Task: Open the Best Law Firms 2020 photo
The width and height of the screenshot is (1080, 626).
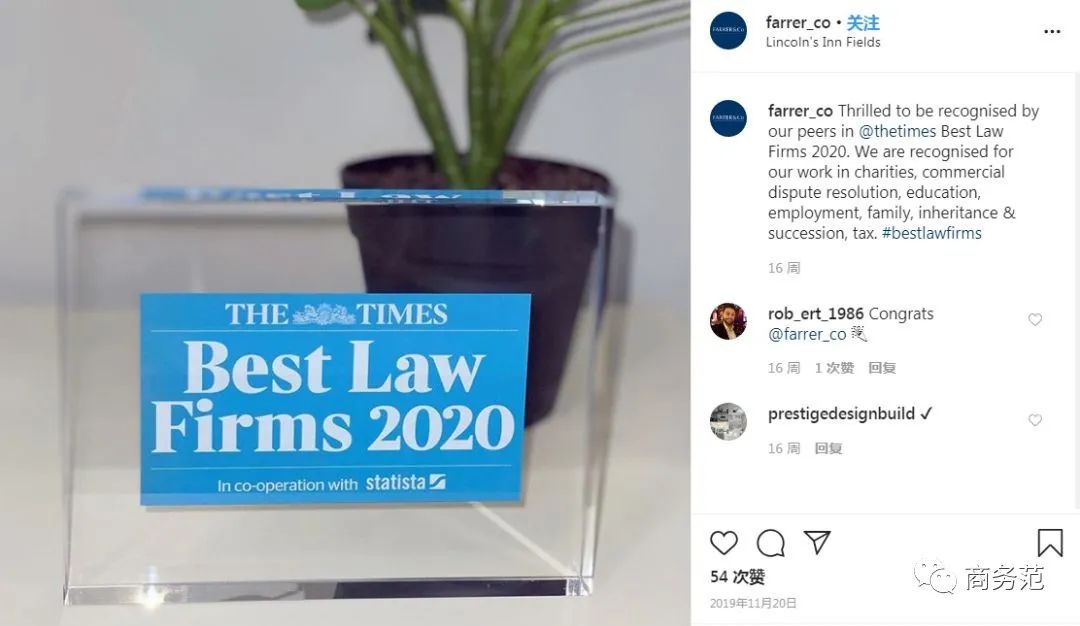Action: tap(345, 313)
